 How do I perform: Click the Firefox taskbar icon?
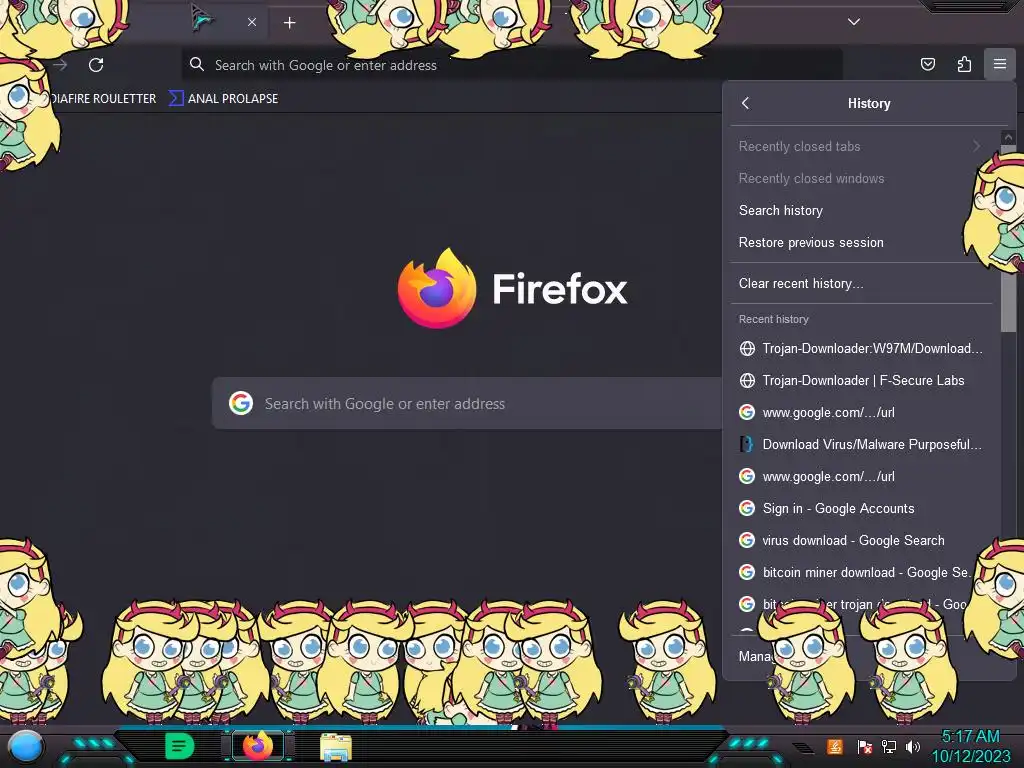[257, 746]
